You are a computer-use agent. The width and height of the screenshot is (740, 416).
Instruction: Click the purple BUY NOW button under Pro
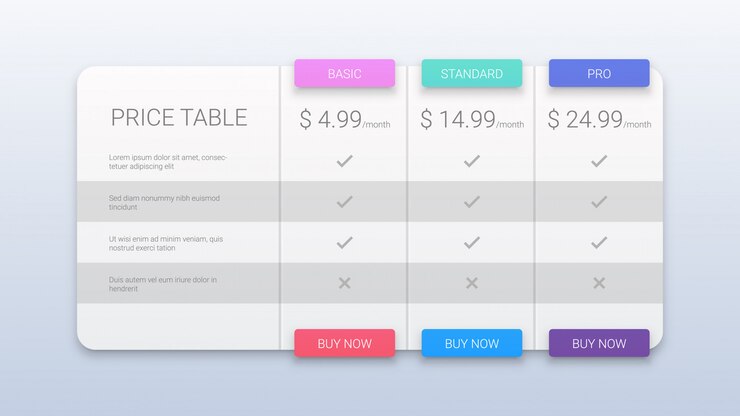click(599, 343)
